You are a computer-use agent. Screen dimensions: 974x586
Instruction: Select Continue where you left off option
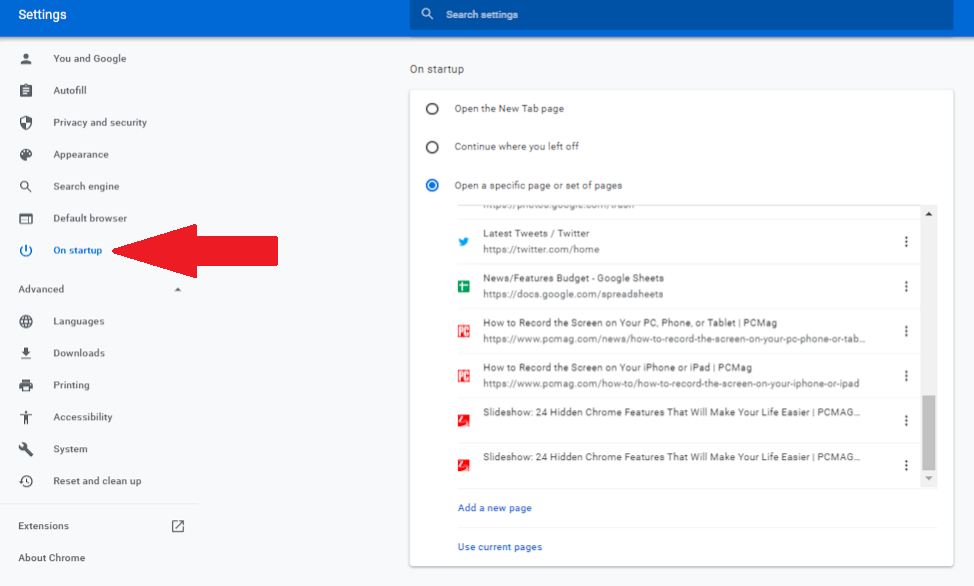click(432, 147)
